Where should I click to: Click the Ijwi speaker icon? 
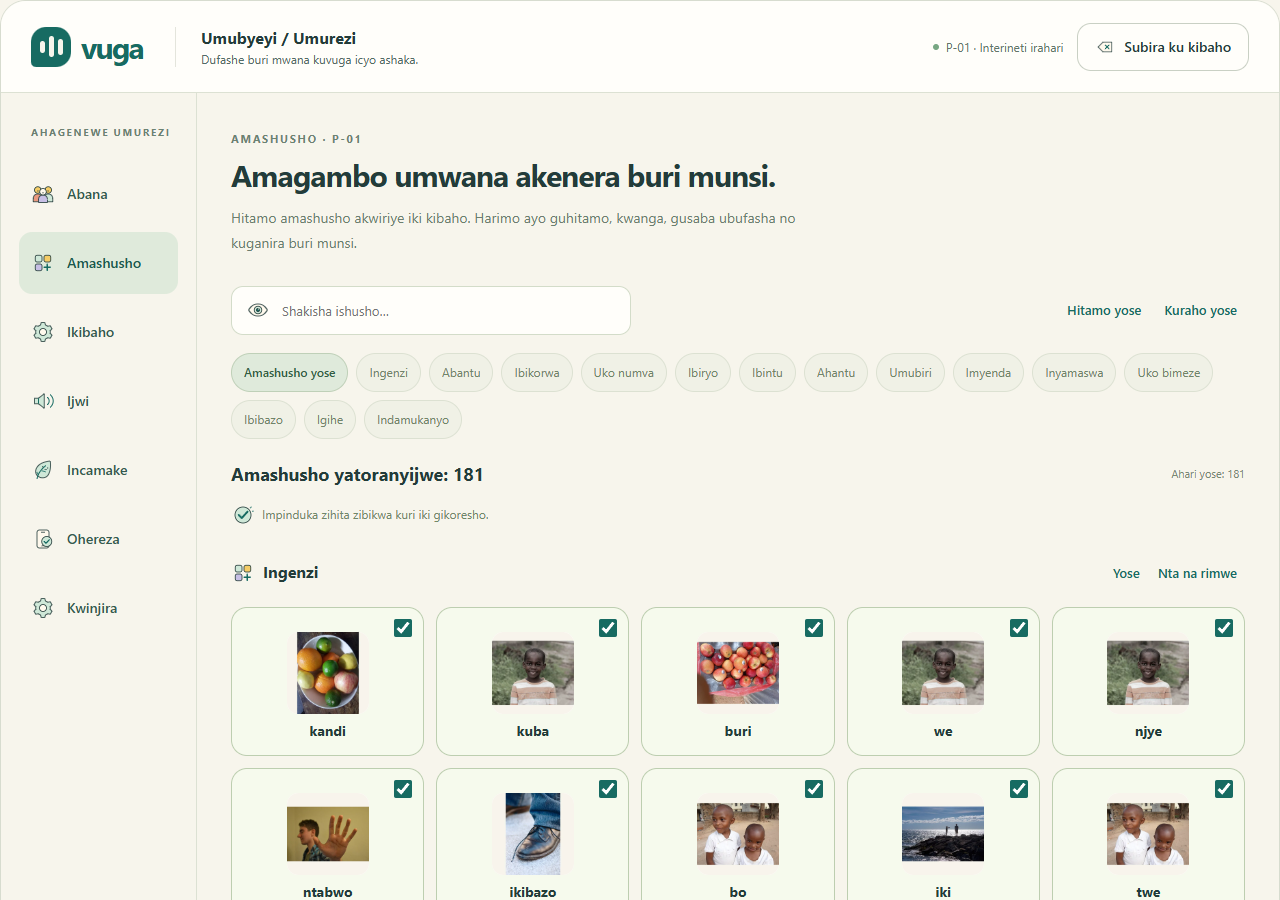pos(43,401)
